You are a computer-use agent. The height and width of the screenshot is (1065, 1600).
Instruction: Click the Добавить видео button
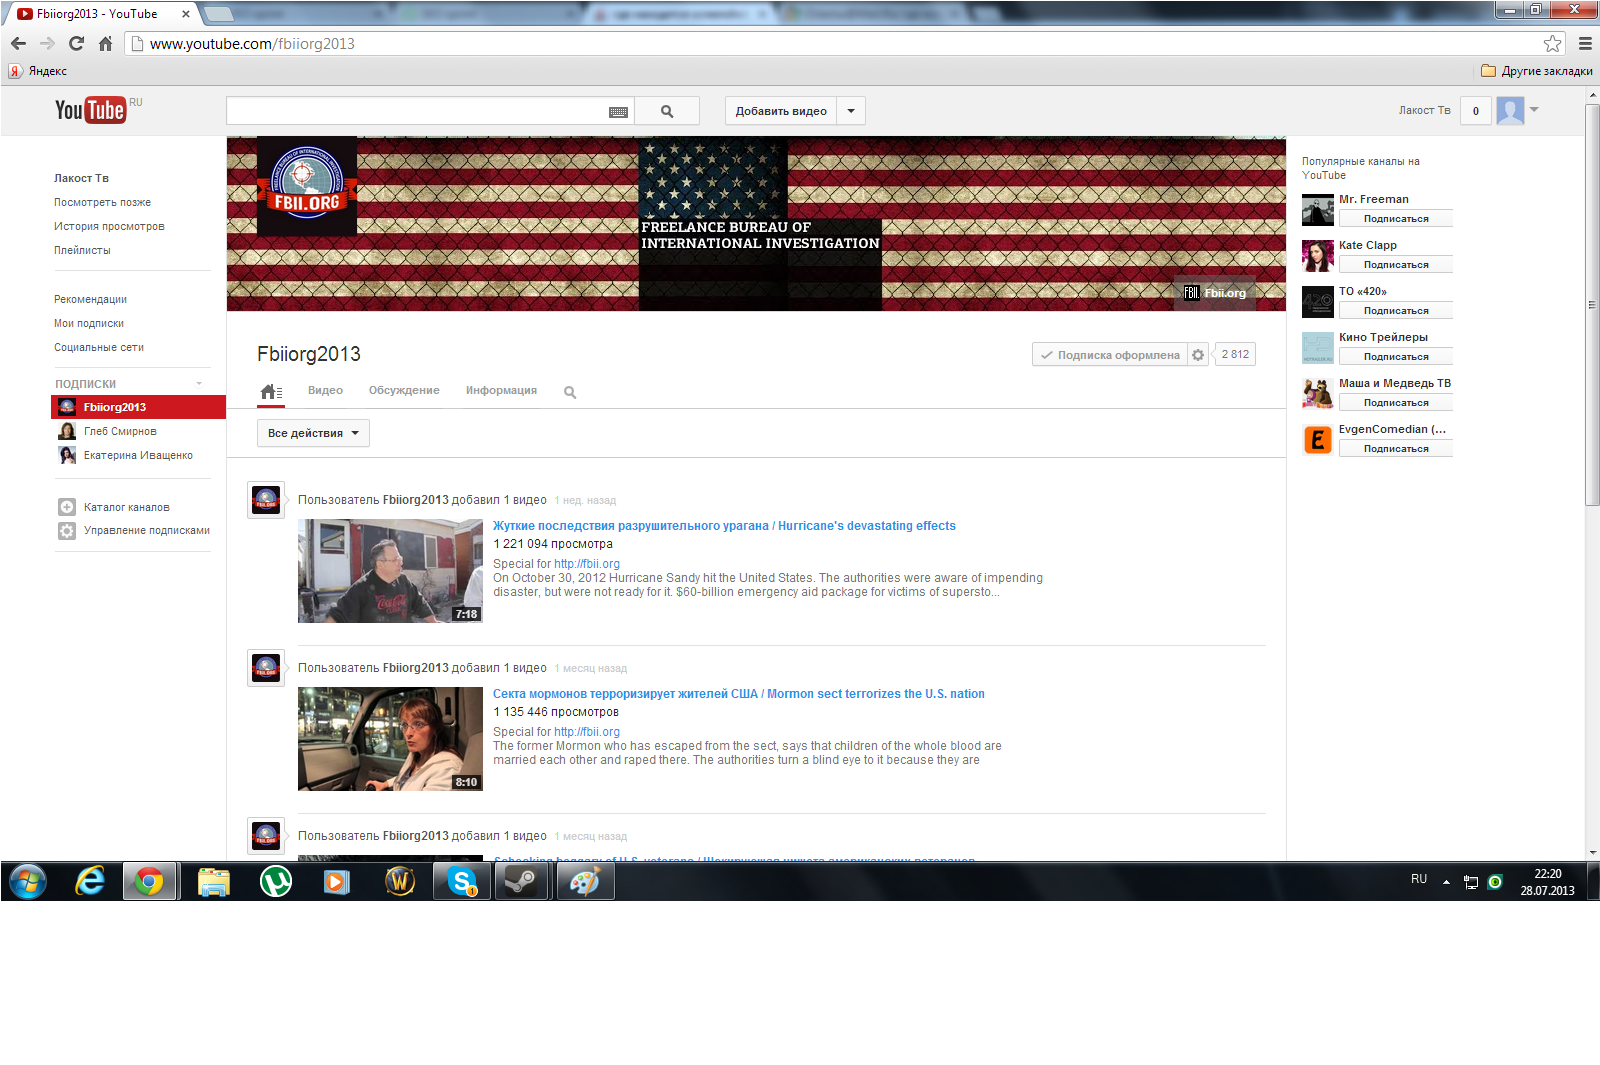pyautogui.click(x=781, y=111)
